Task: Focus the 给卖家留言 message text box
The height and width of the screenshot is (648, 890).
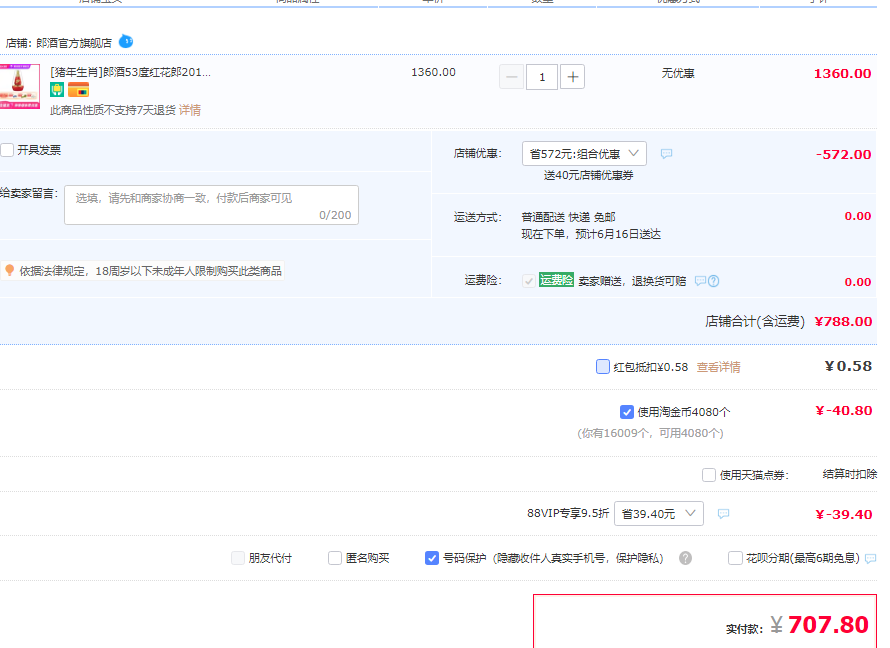Action: pos(211,205)
